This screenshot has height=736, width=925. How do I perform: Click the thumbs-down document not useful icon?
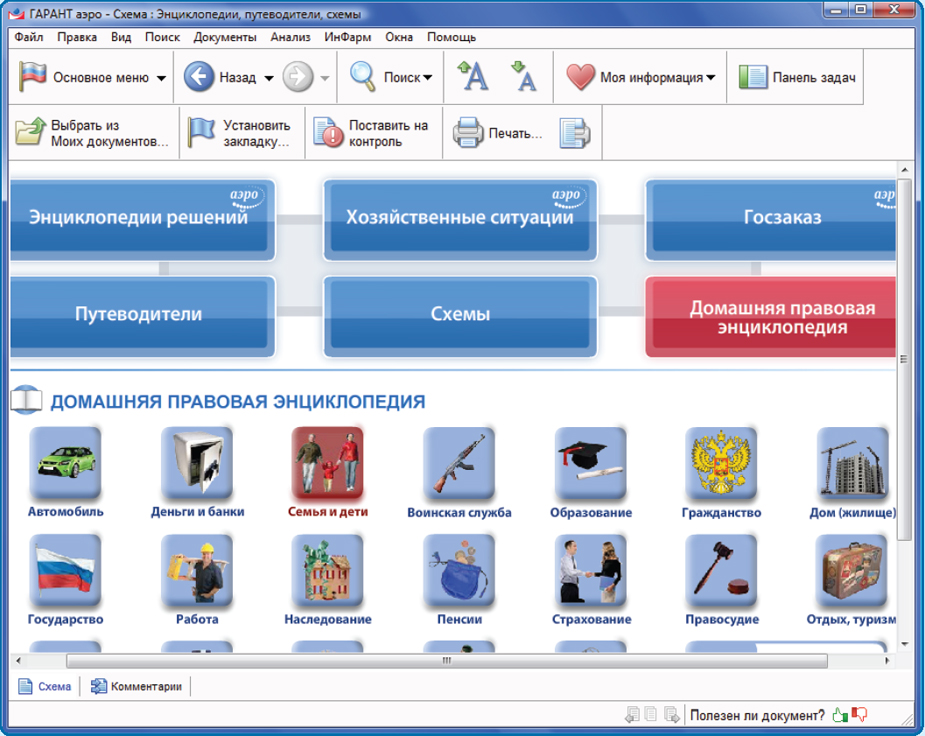coord(859,715)
